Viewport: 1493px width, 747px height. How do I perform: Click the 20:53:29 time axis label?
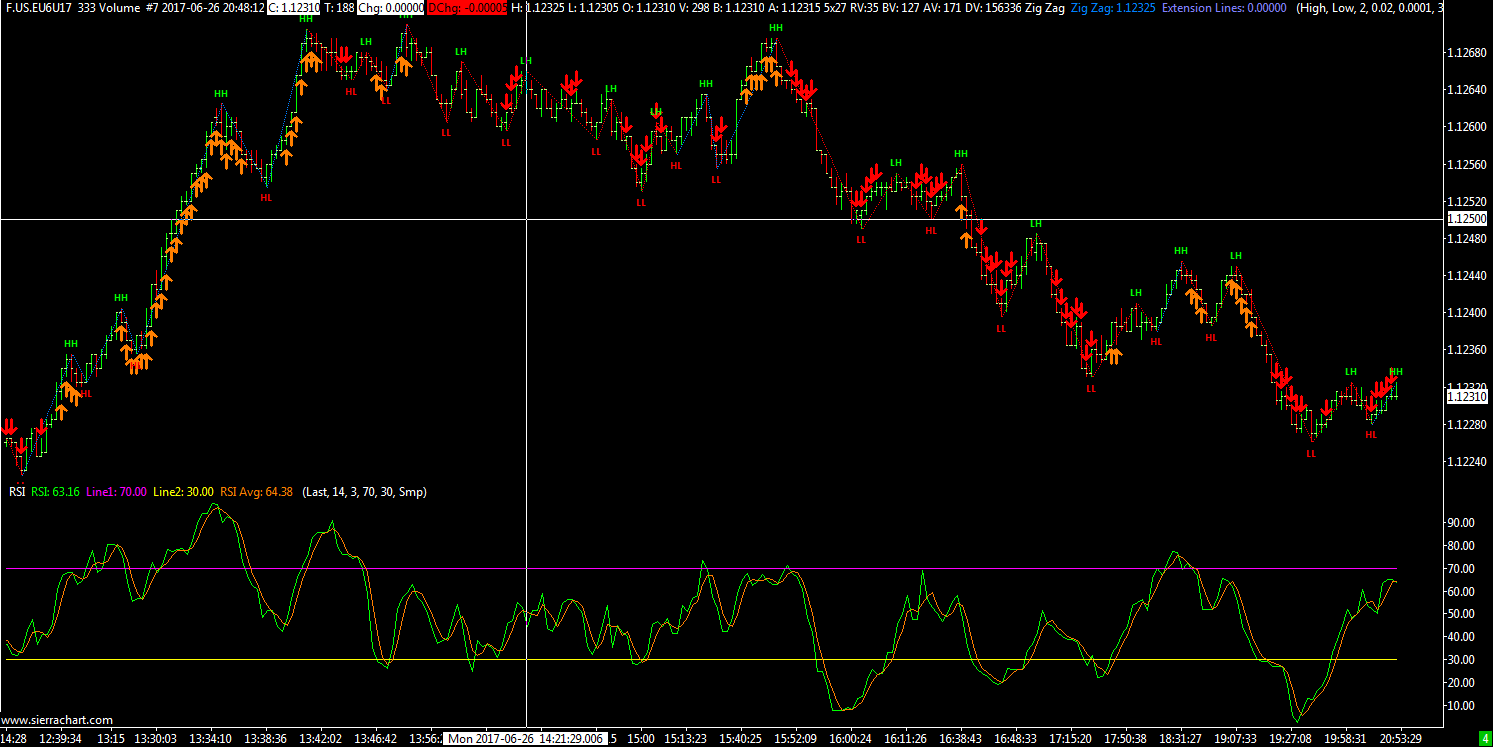(1401, 738)
